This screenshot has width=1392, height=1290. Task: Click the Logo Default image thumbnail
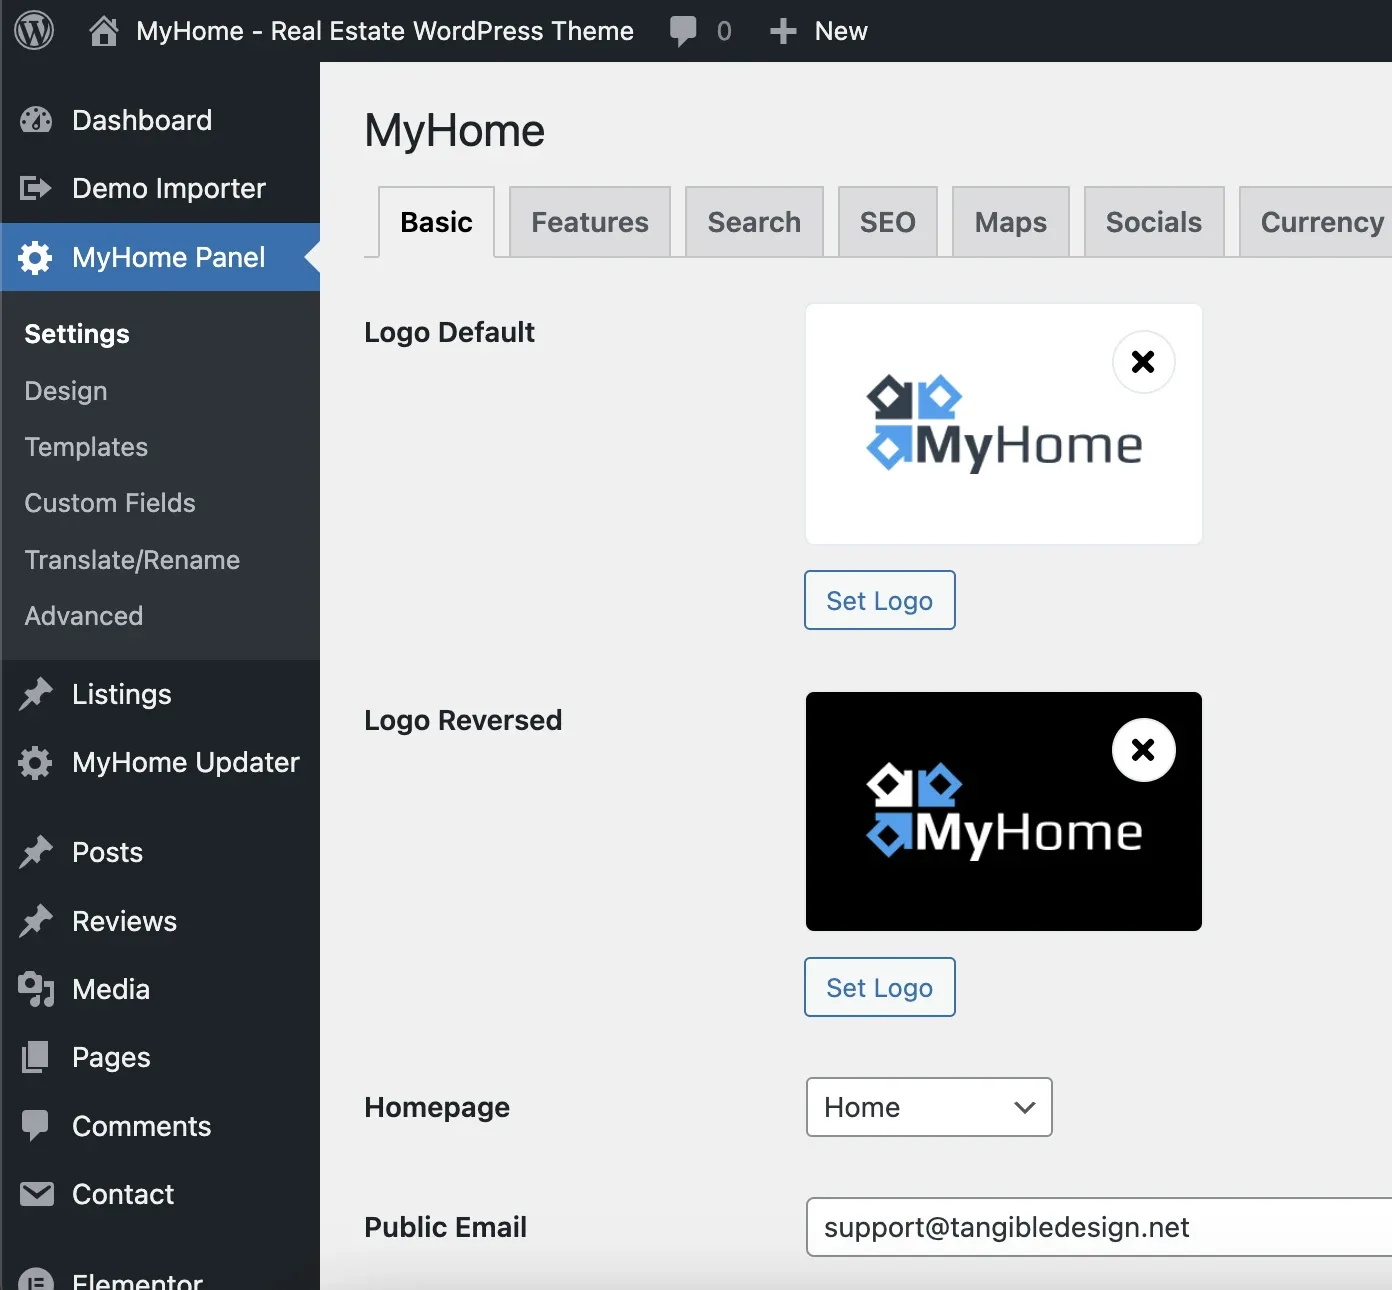click(1004, 424)
